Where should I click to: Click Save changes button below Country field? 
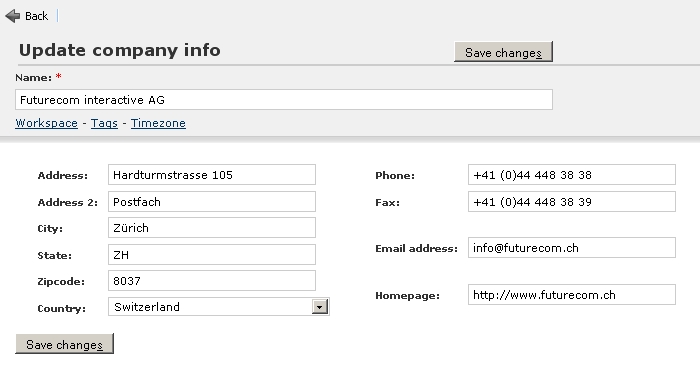click(64, 344)
